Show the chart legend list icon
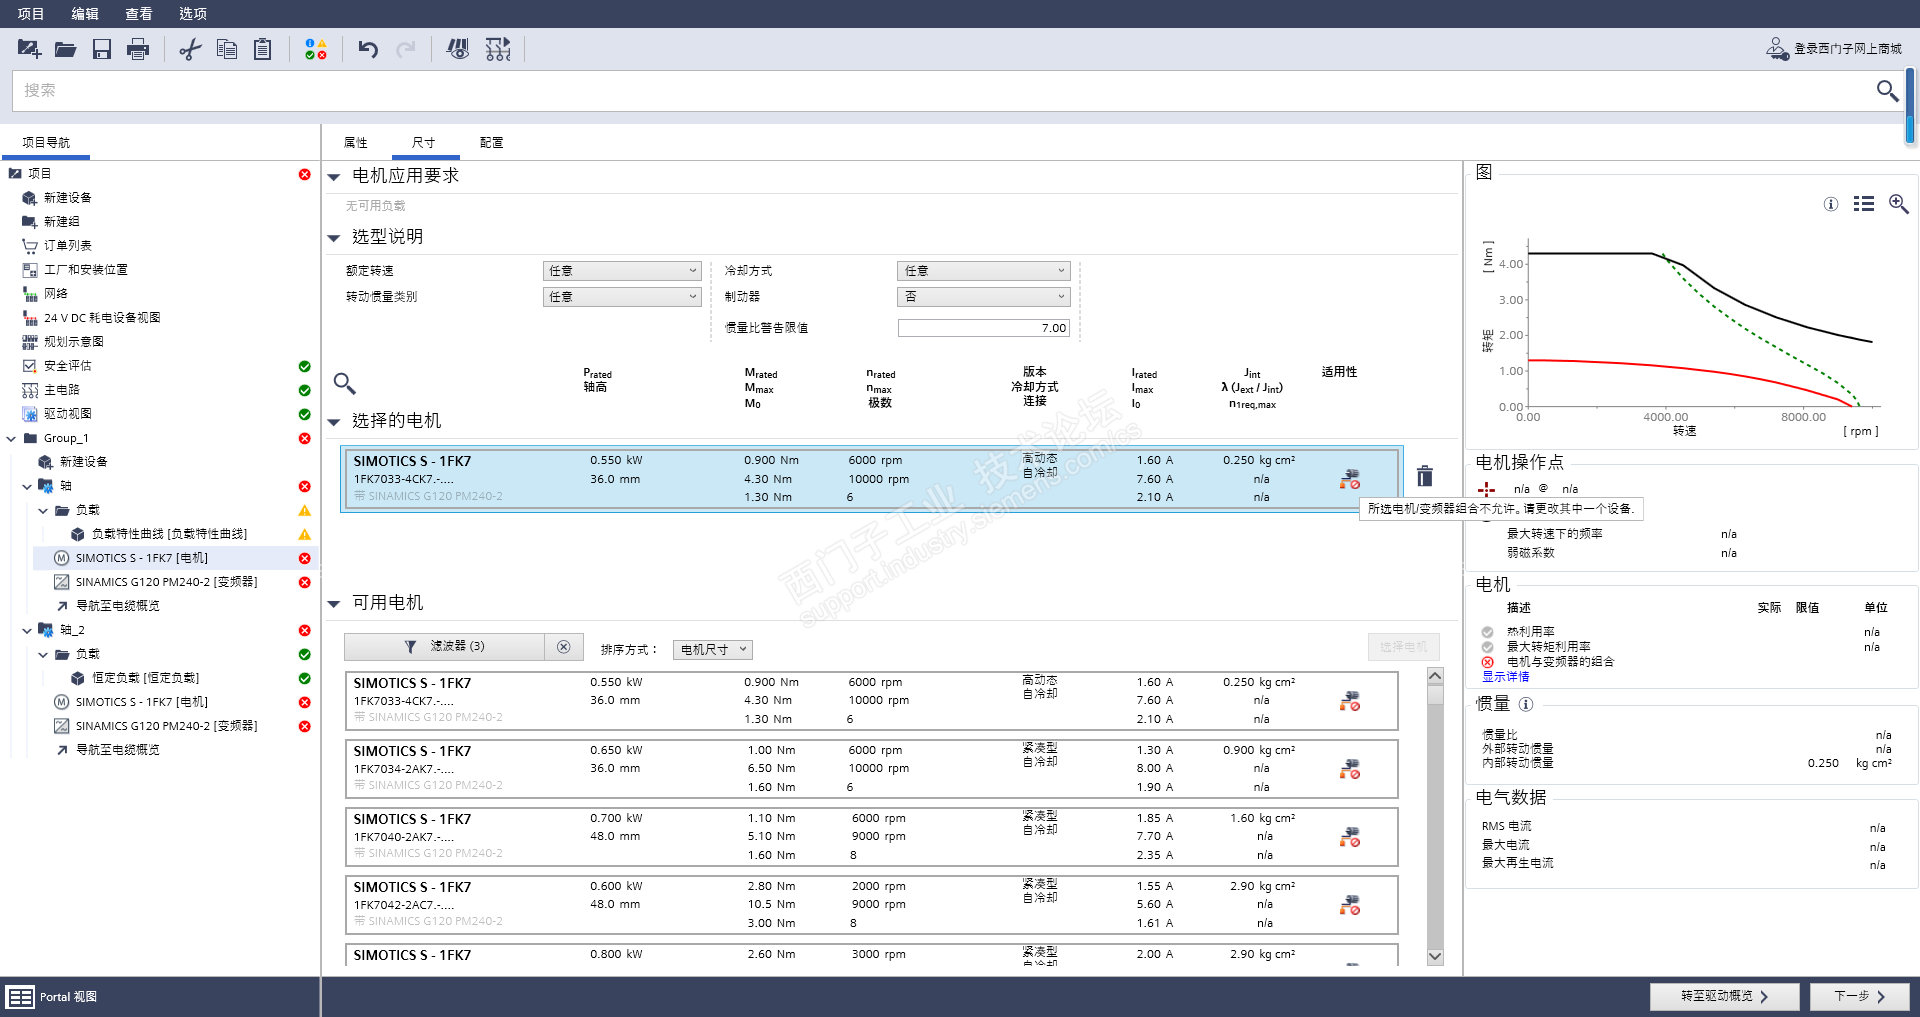This screenshot has width=1920, height=1017. click(x=1864, y=204)
